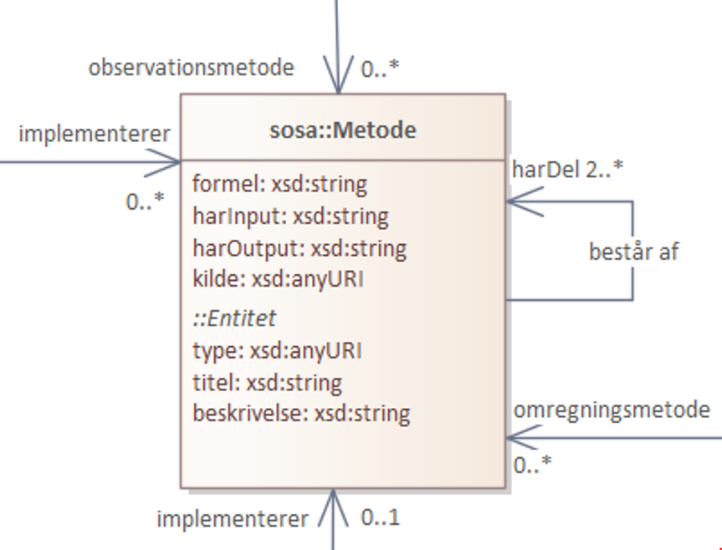Select the sosa::Metode class title
722x550 pixels.
click(343, 130)
